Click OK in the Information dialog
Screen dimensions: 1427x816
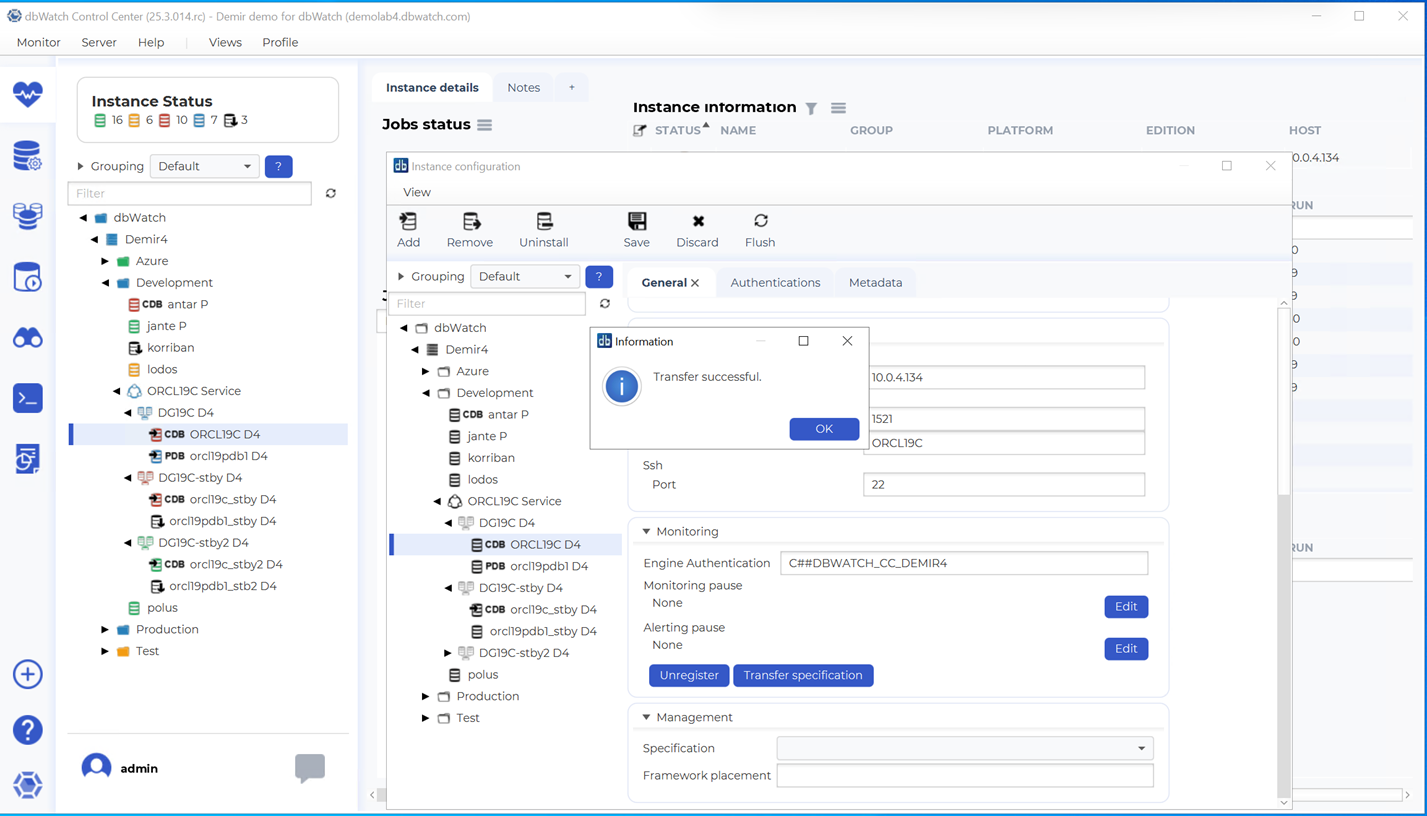(824, 429)
